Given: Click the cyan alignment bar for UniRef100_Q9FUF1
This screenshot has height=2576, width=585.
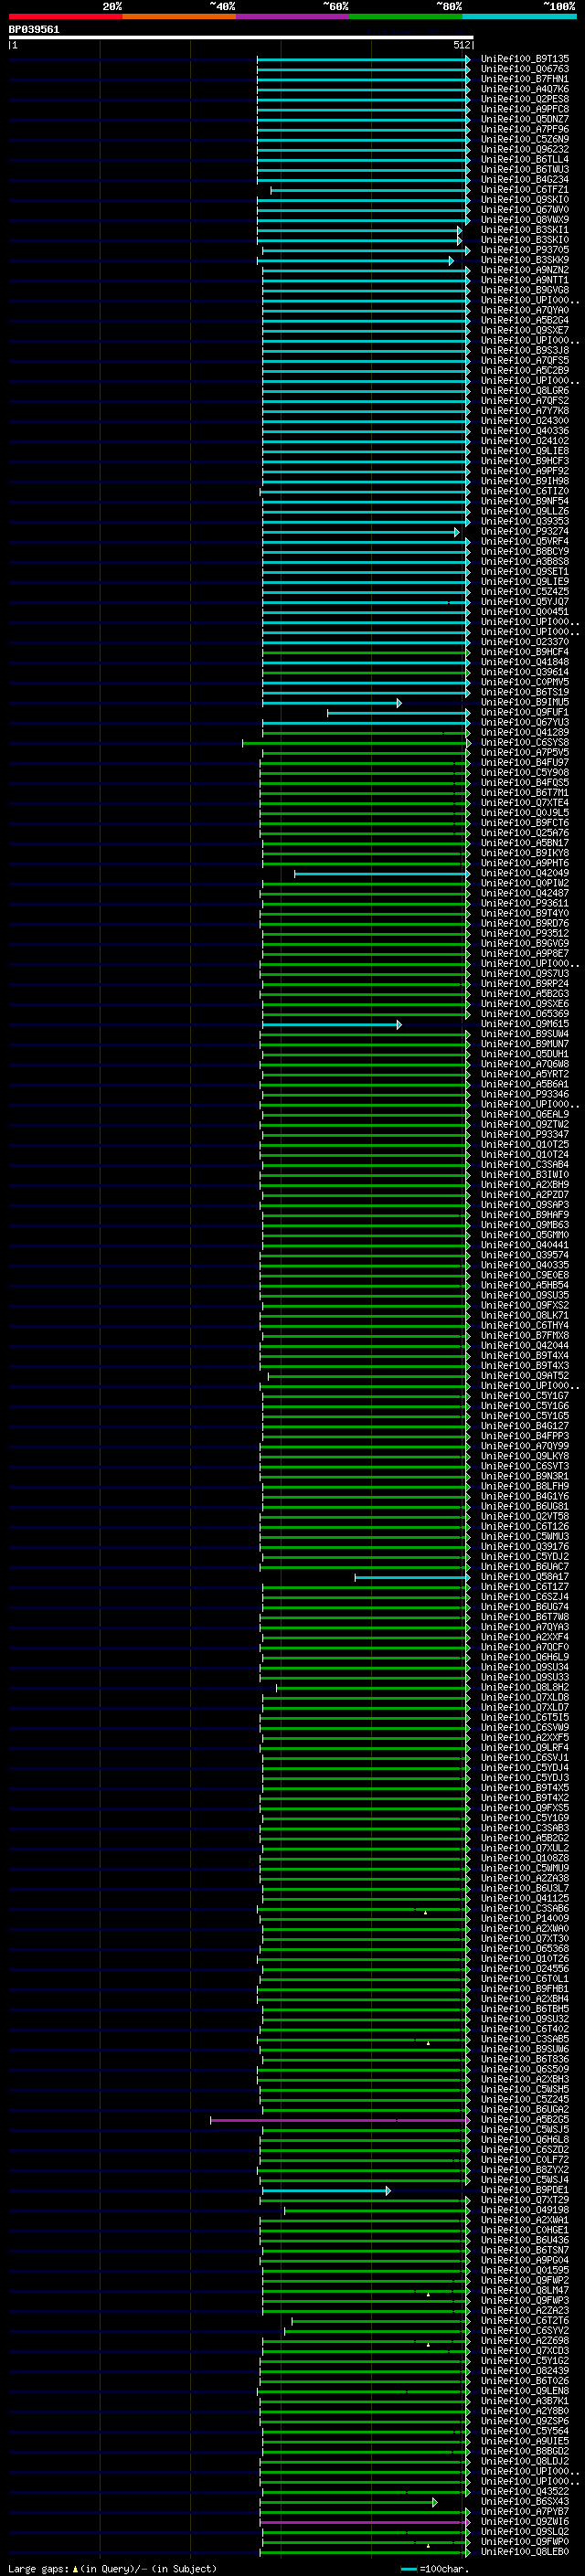Looking at the screenshot, I should (x=398, y=713).
